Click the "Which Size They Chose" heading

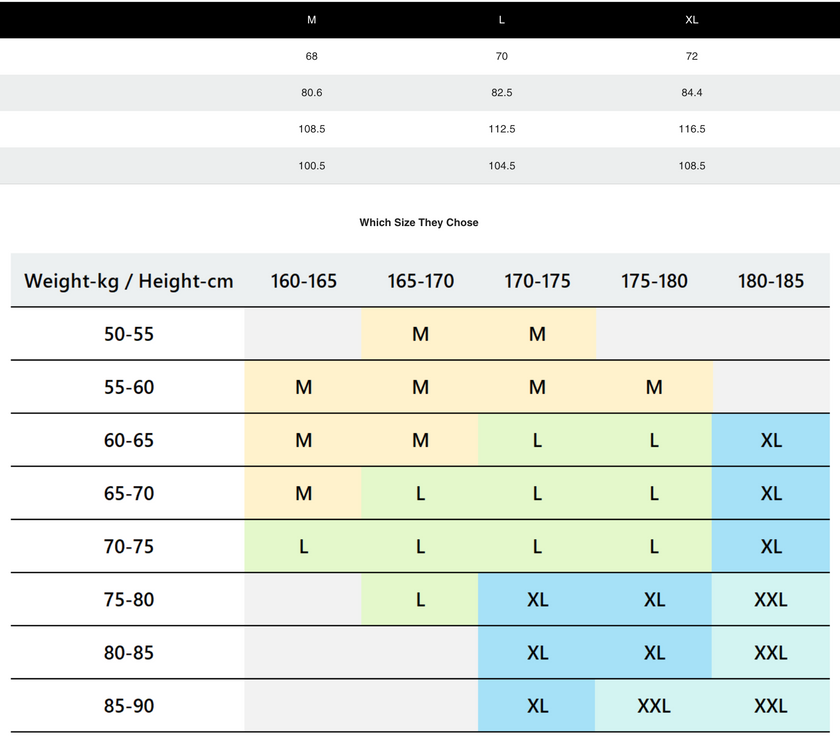[419, 223]
